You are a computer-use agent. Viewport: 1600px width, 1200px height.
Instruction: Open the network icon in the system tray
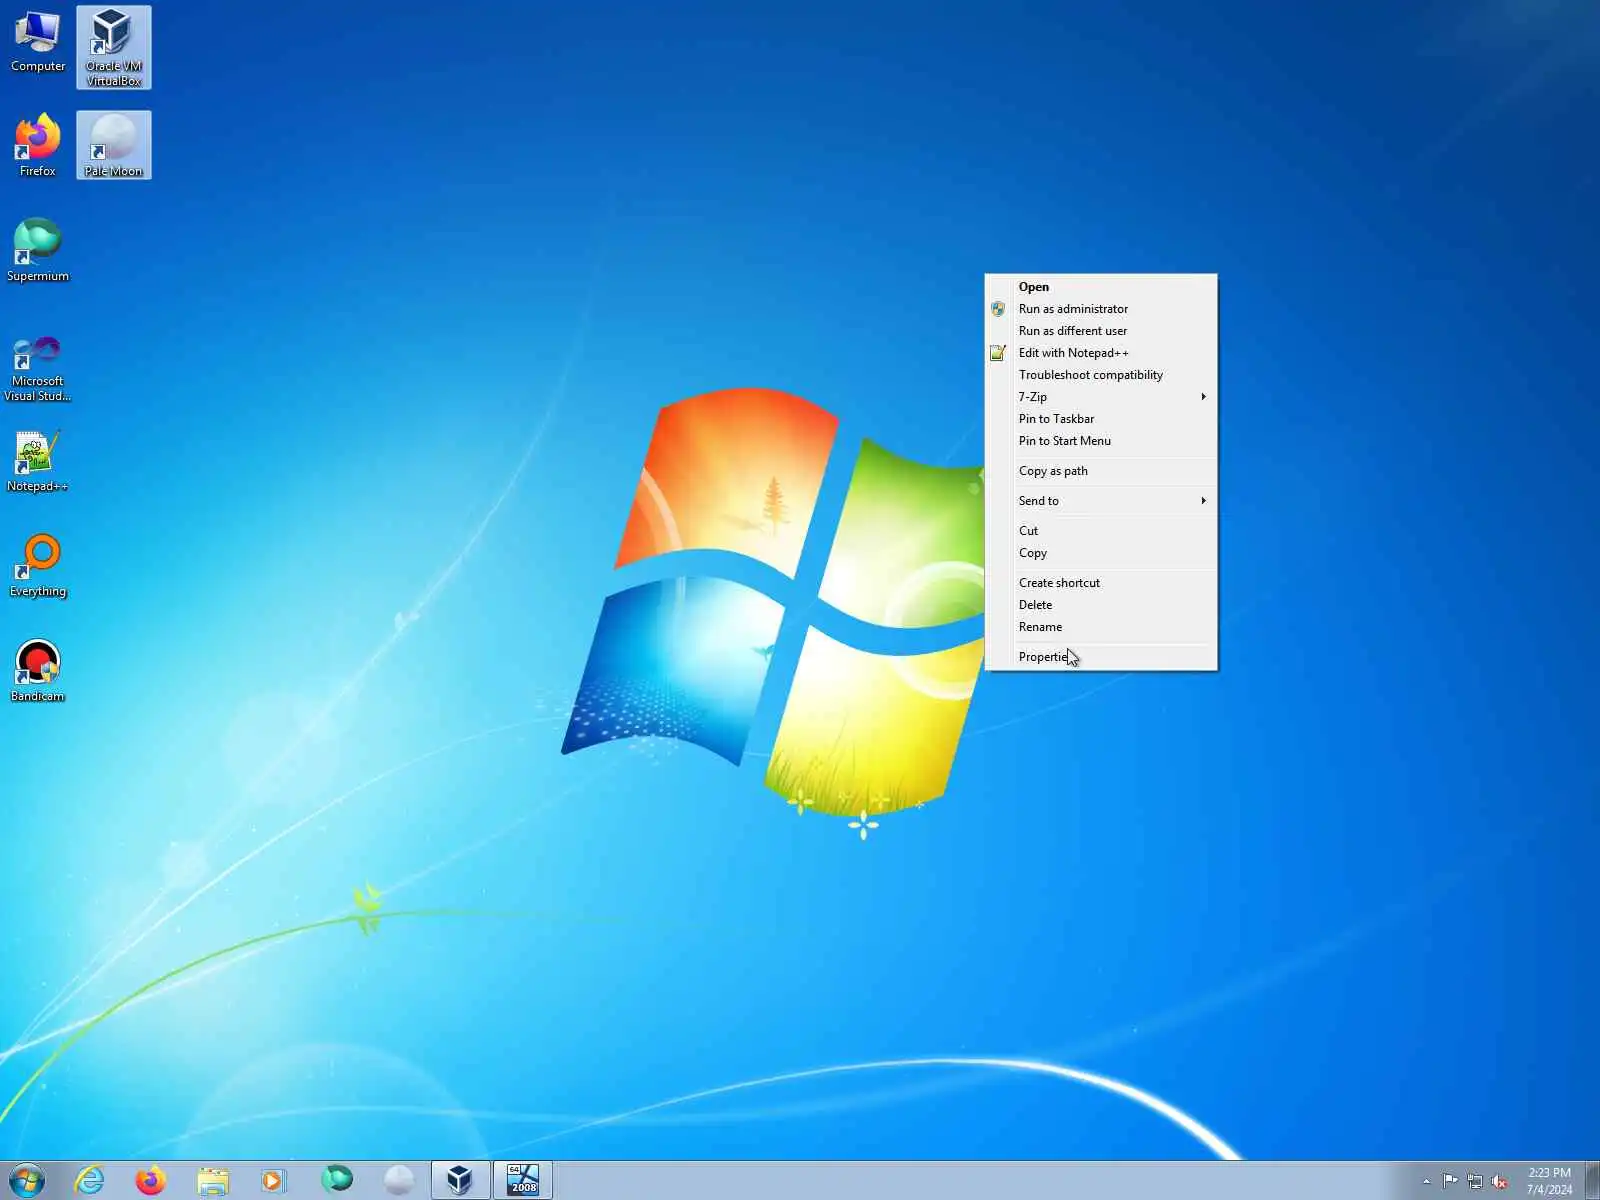(1475, 1181)
